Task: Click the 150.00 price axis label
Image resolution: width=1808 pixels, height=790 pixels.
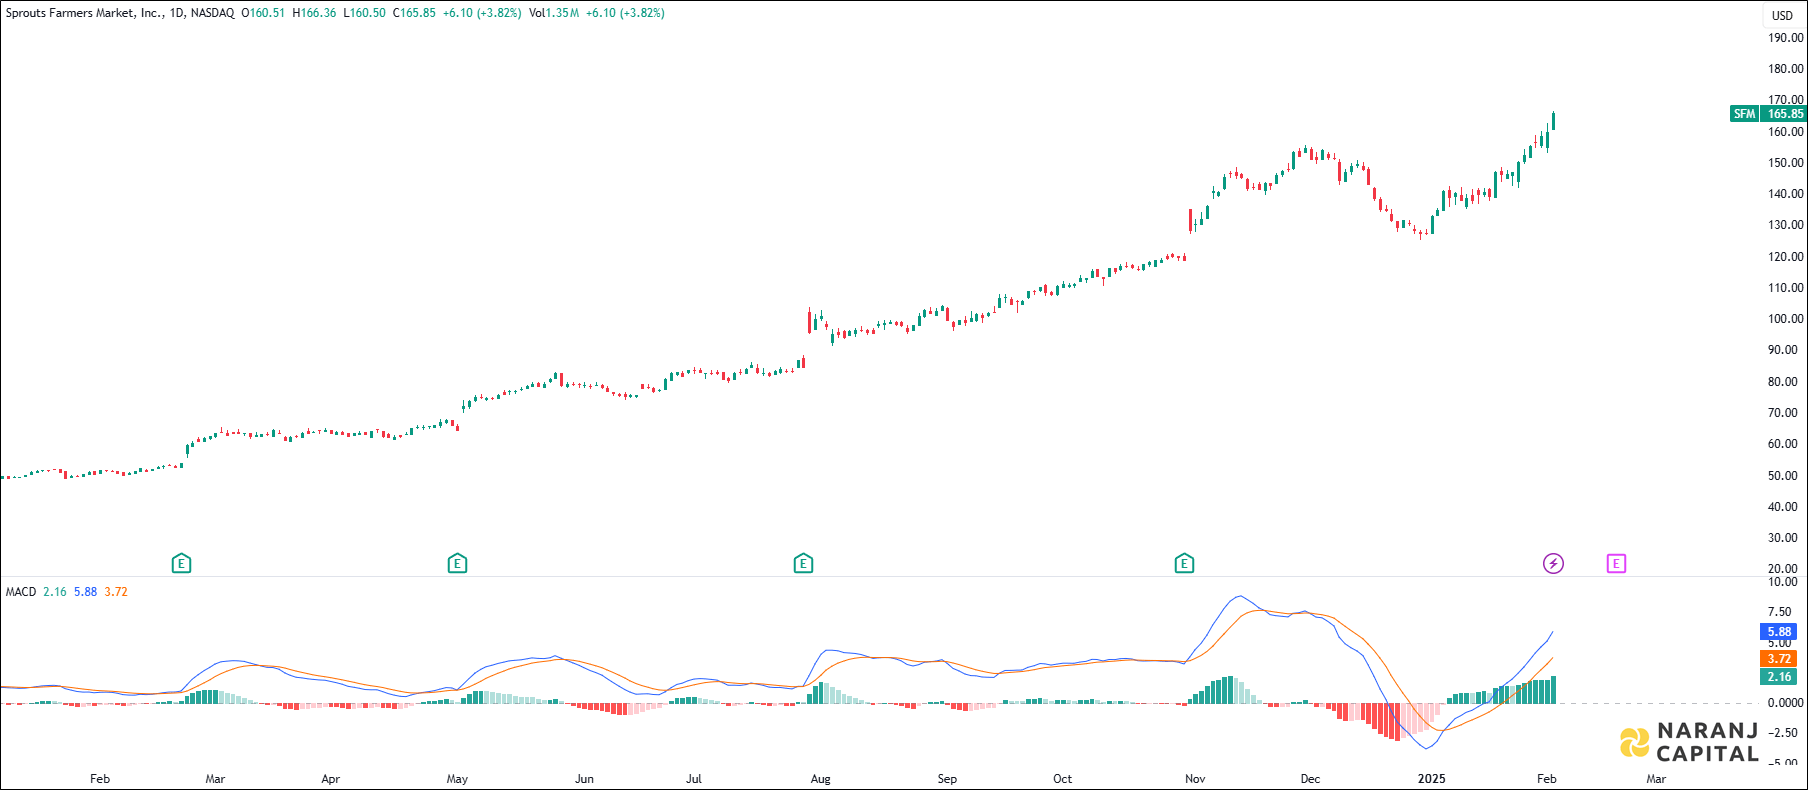Action: 1786,163
